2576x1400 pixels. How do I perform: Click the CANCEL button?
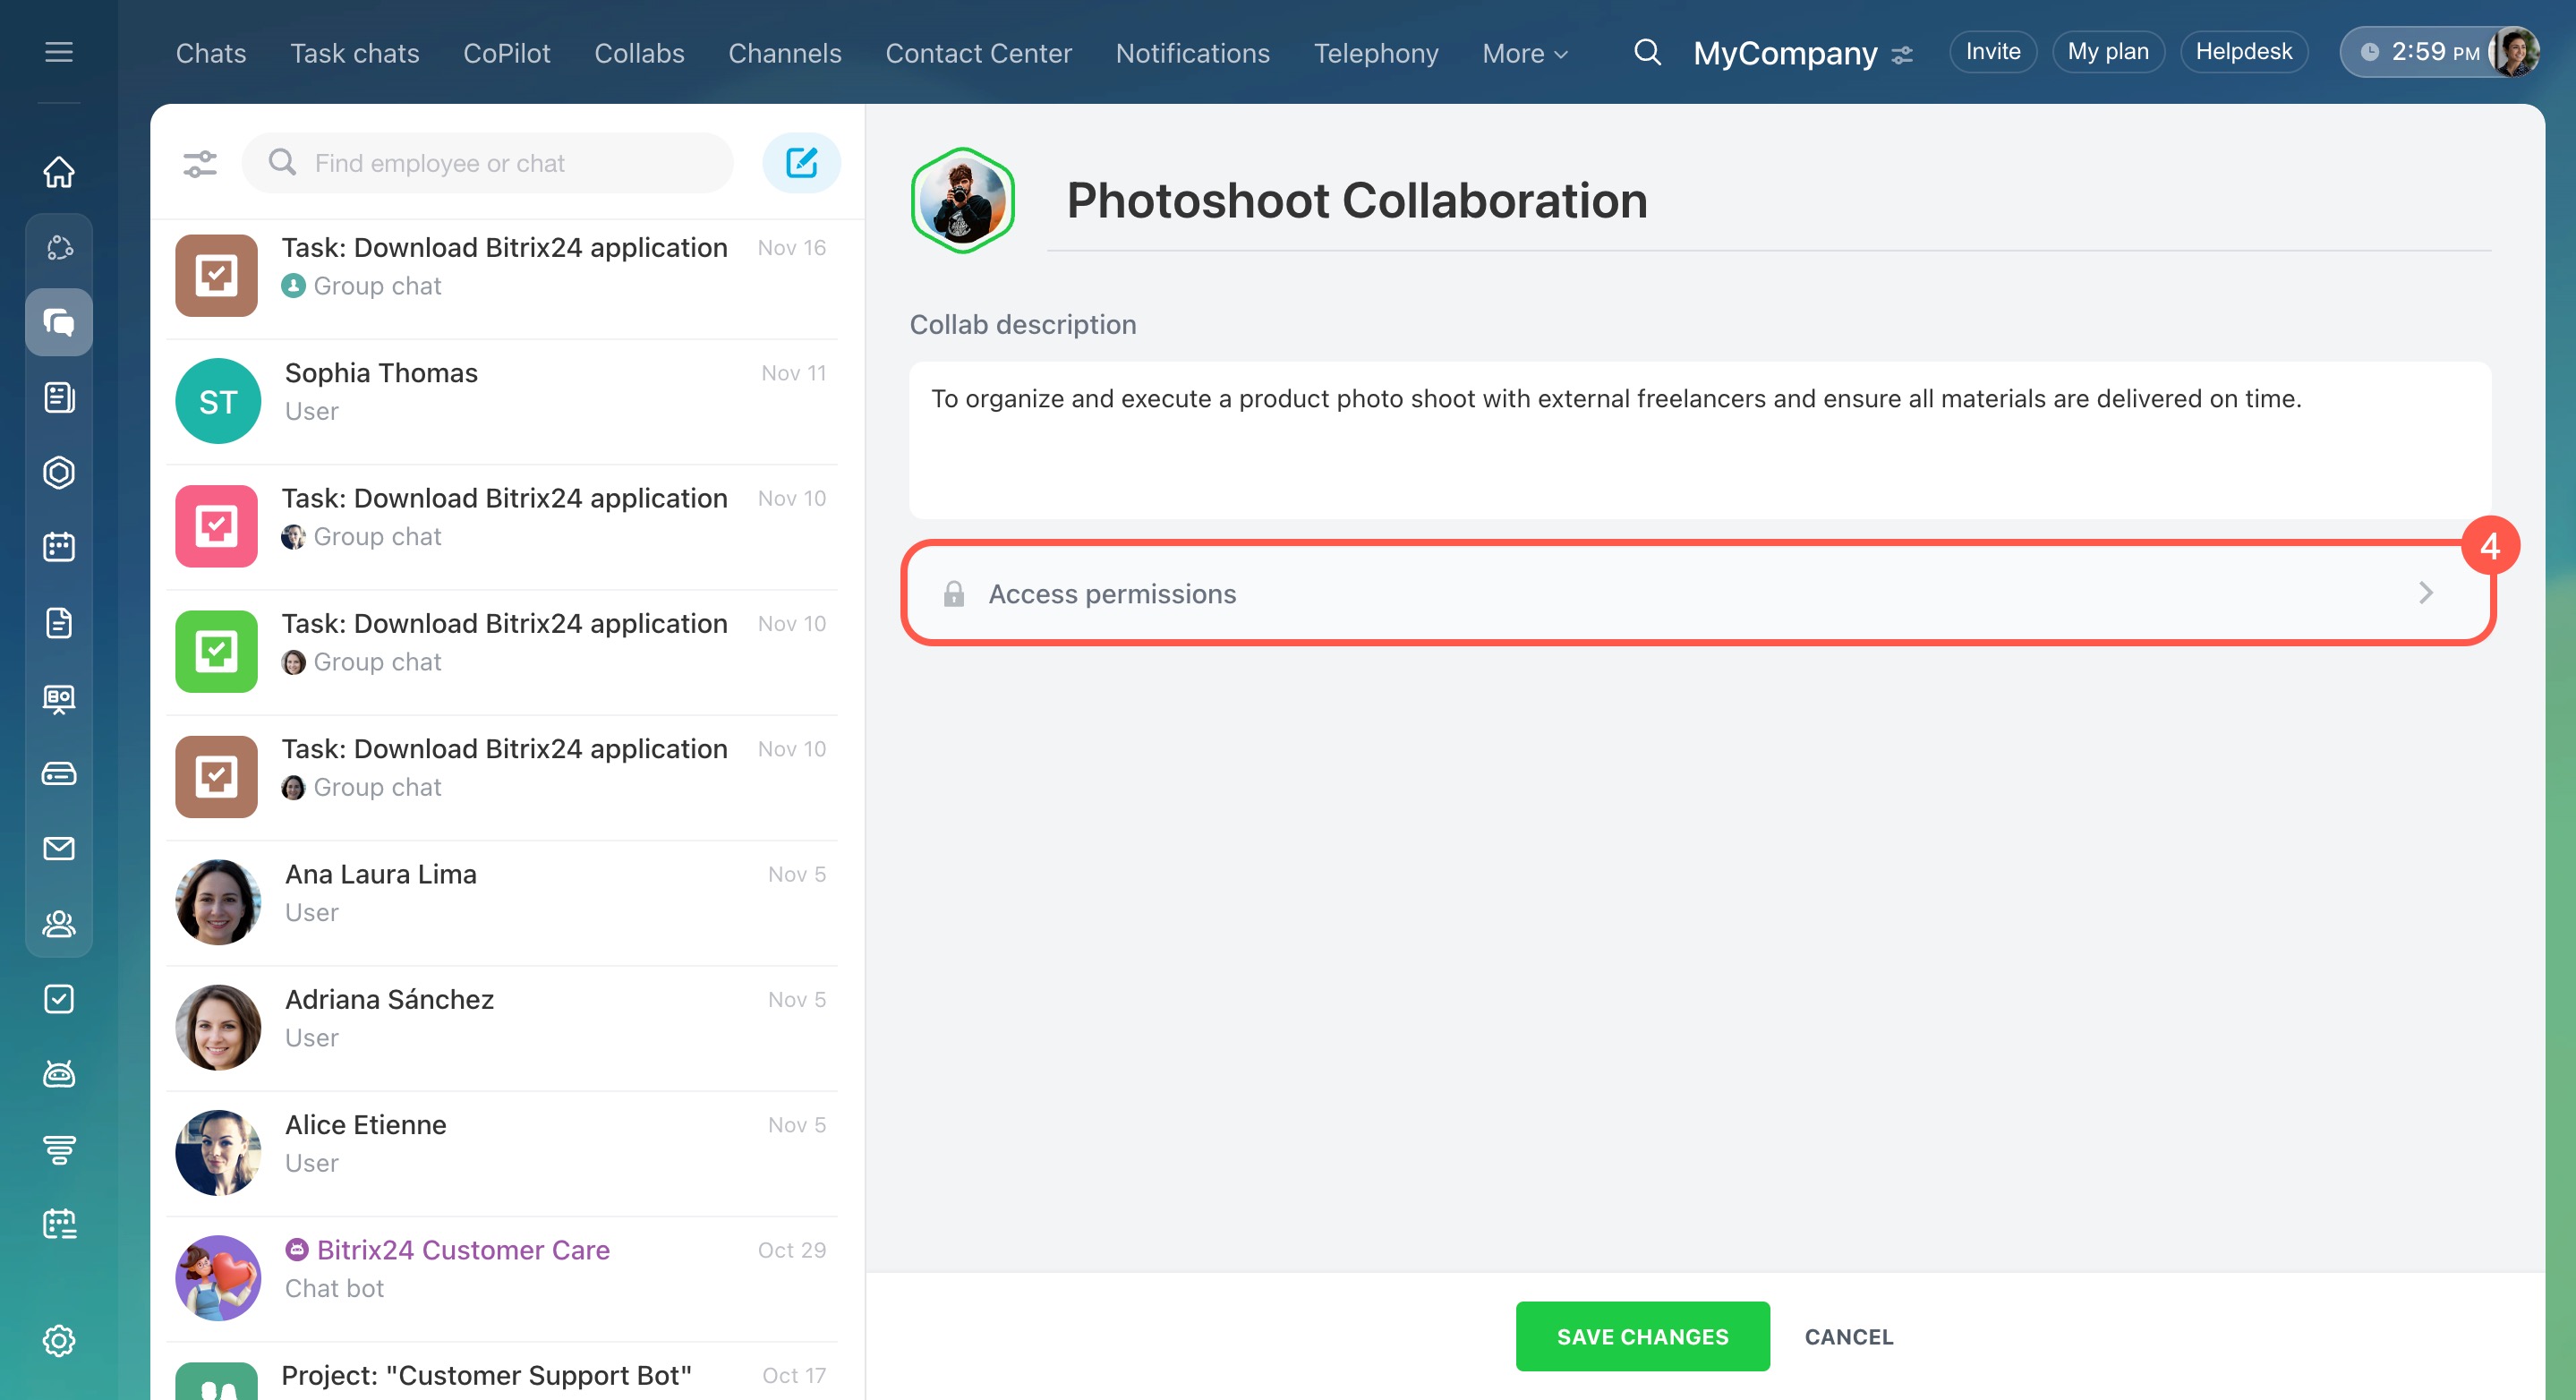(x=1848, y=1336)
